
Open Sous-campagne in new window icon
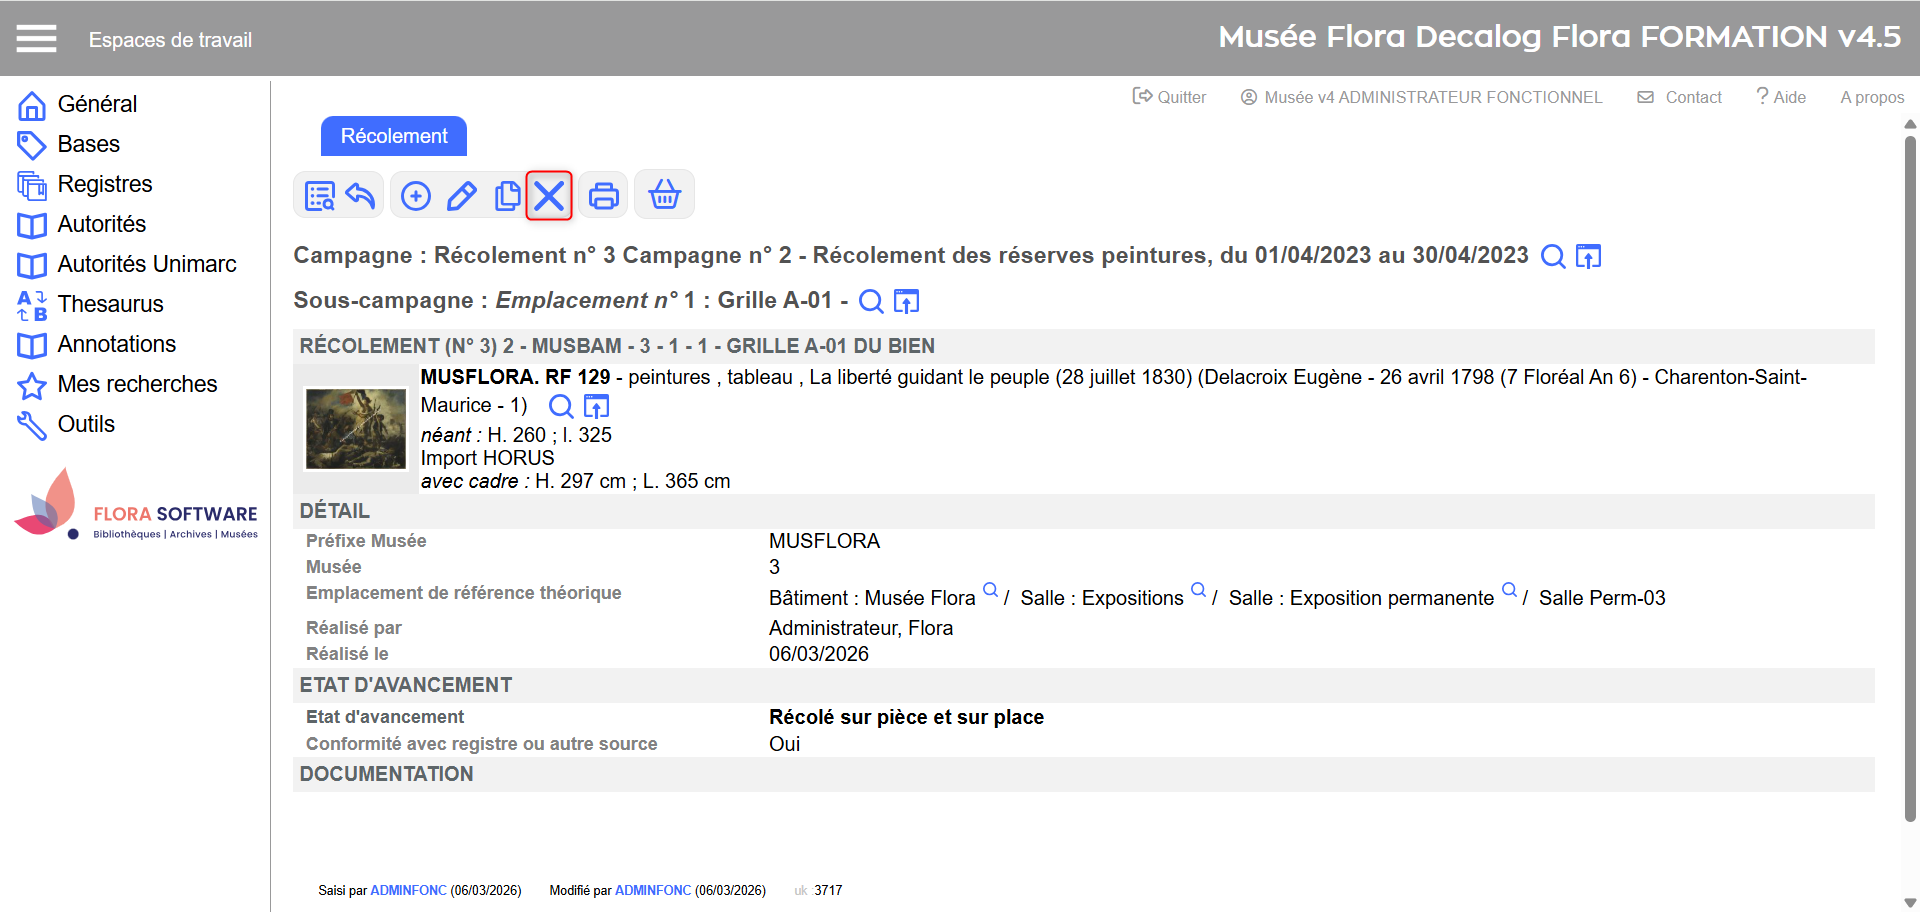pos(906,301)
